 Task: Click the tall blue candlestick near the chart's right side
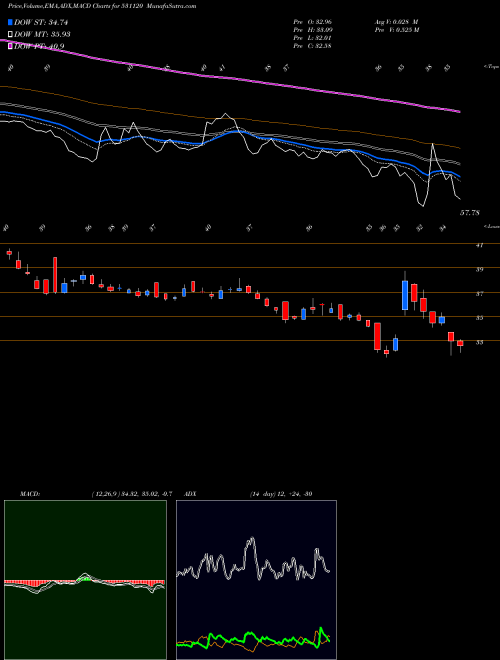click(405, 295)
